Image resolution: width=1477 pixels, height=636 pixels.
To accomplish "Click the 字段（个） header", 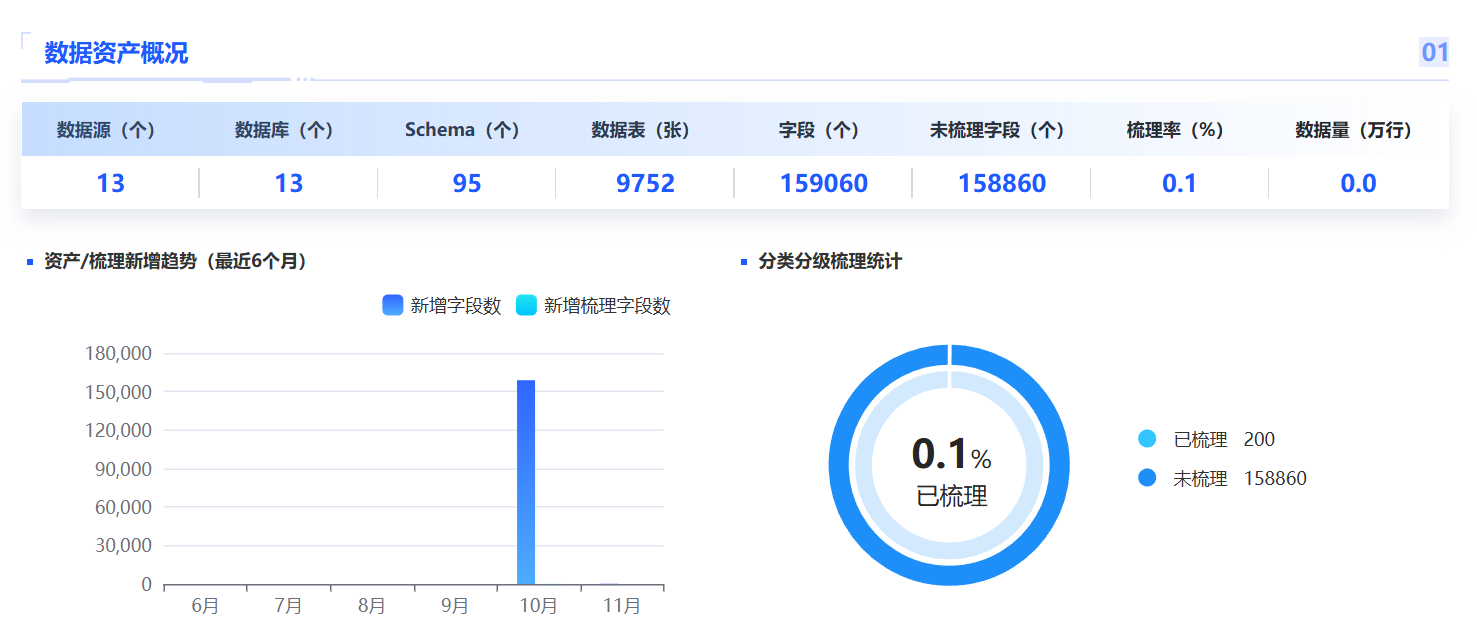I will pos(820,130).
